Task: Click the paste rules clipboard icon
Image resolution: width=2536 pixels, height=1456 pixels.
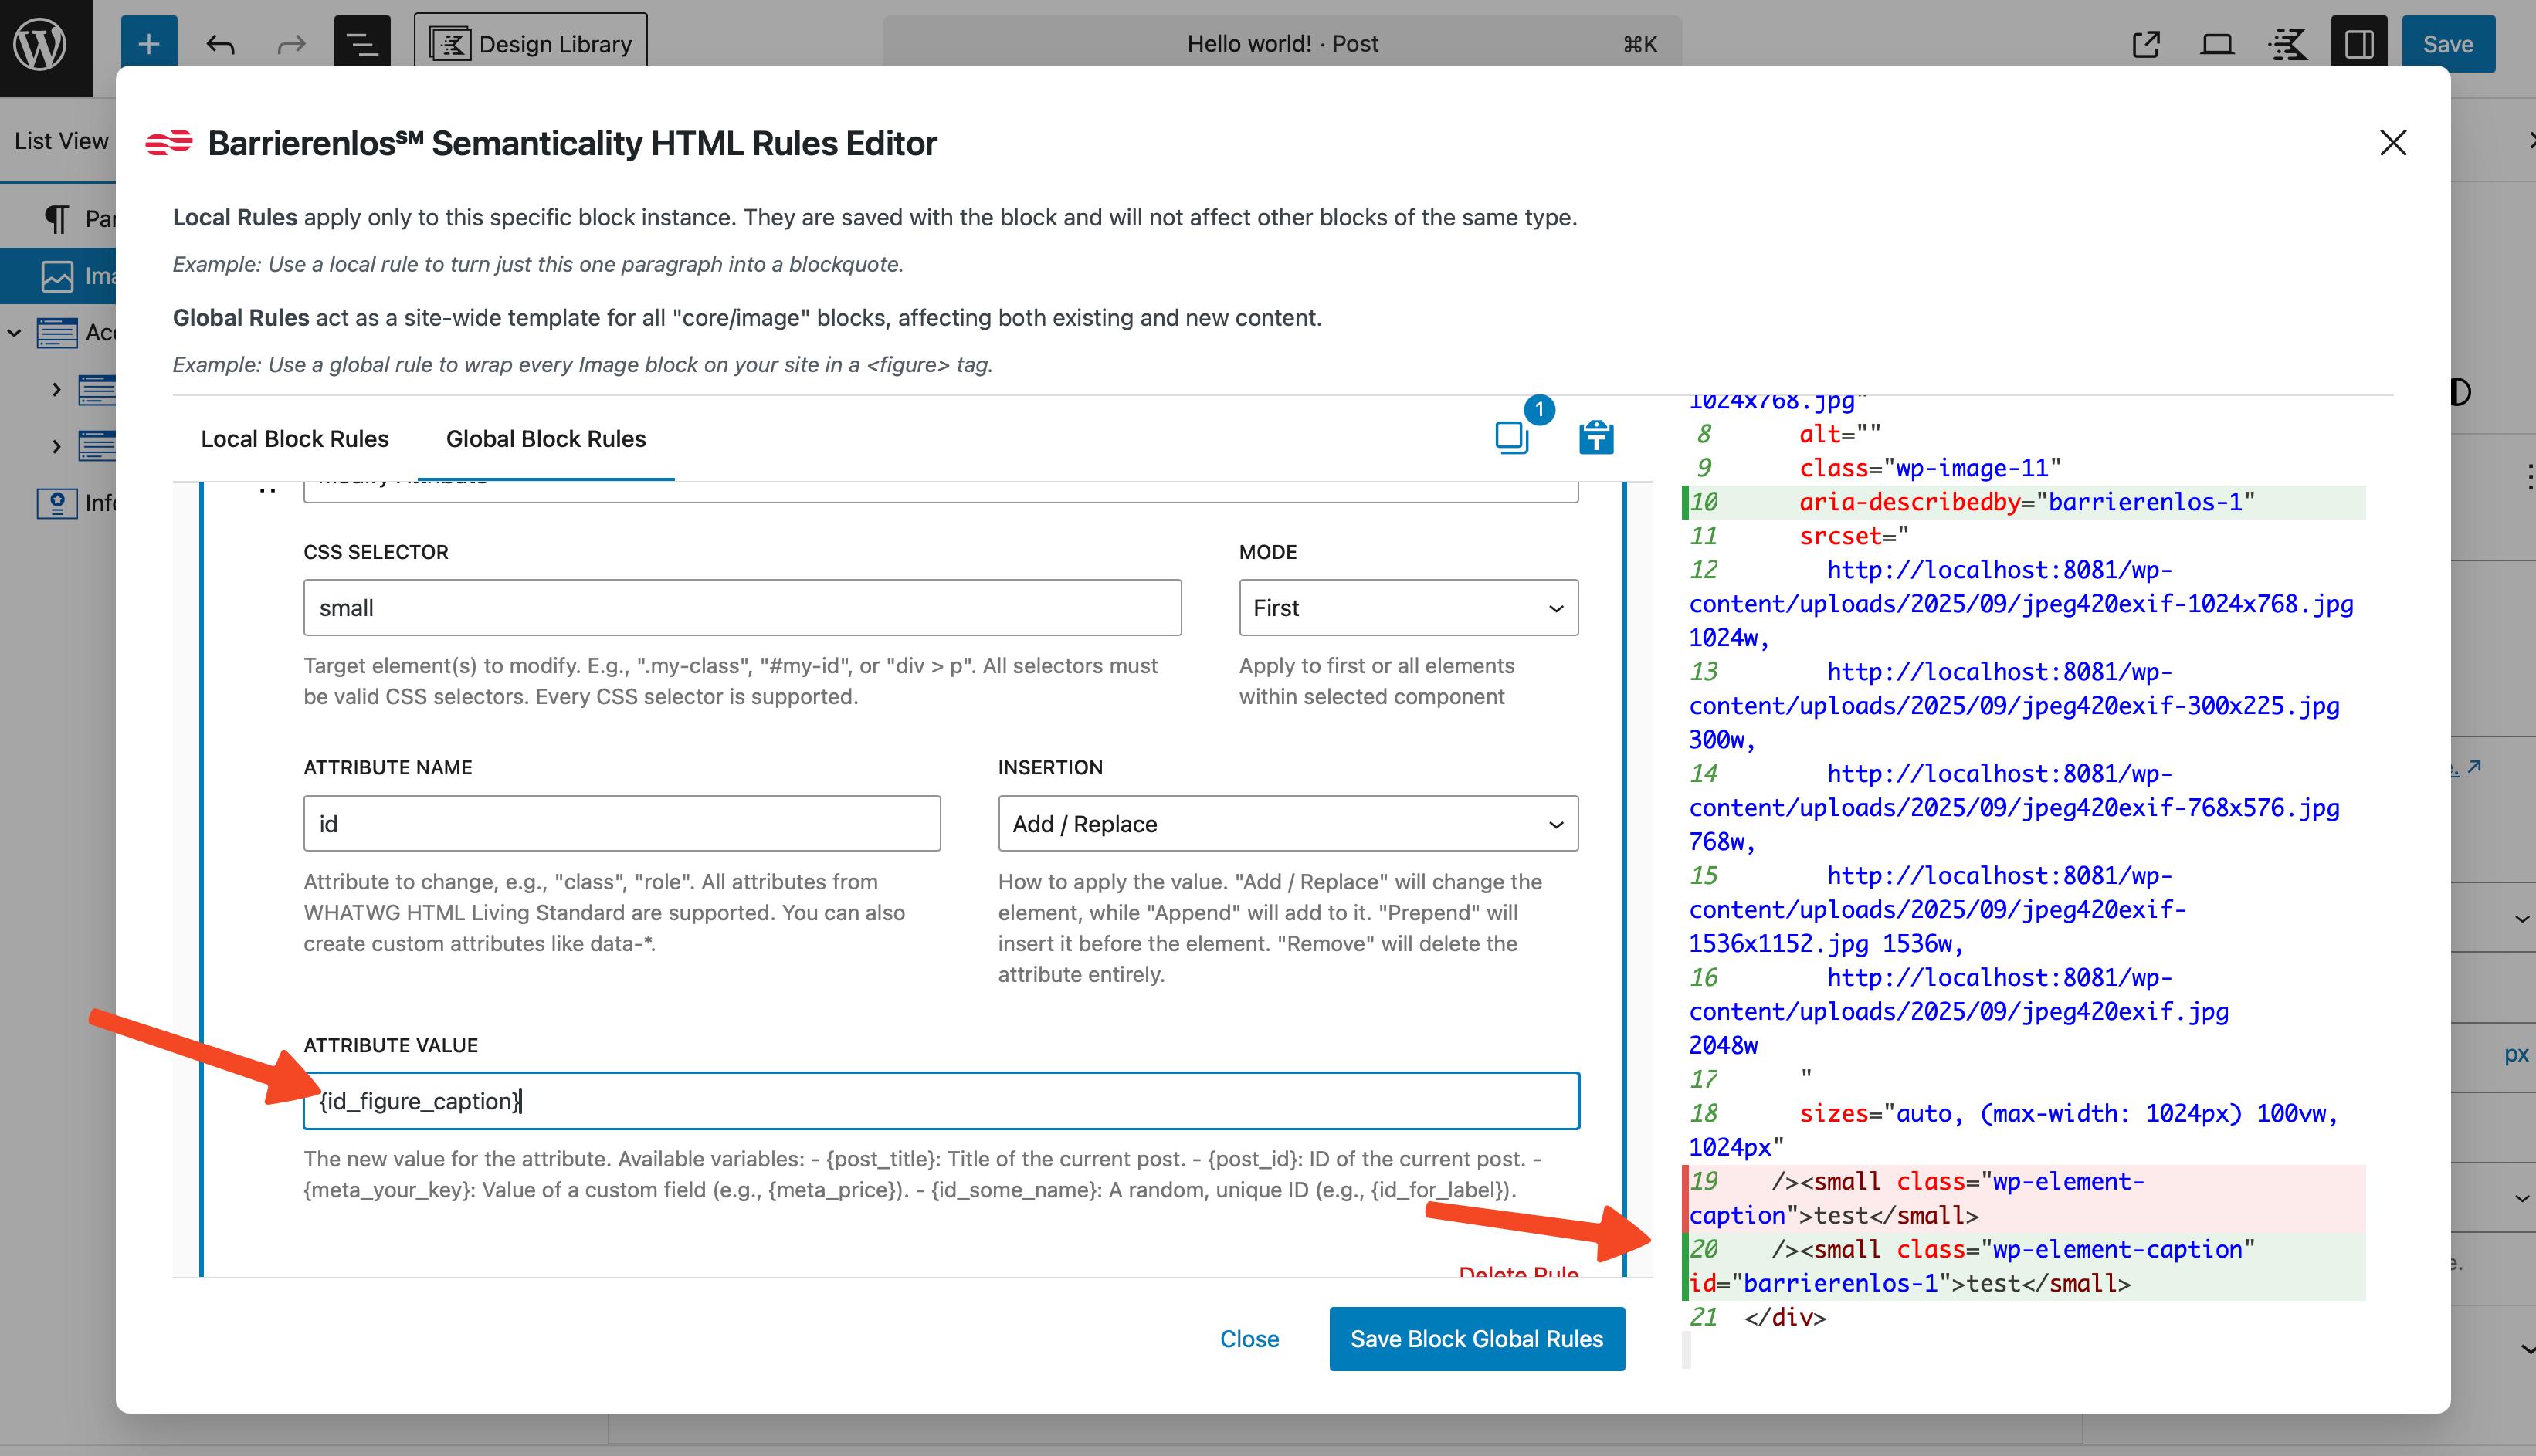Action: (x=1596, y=437)
